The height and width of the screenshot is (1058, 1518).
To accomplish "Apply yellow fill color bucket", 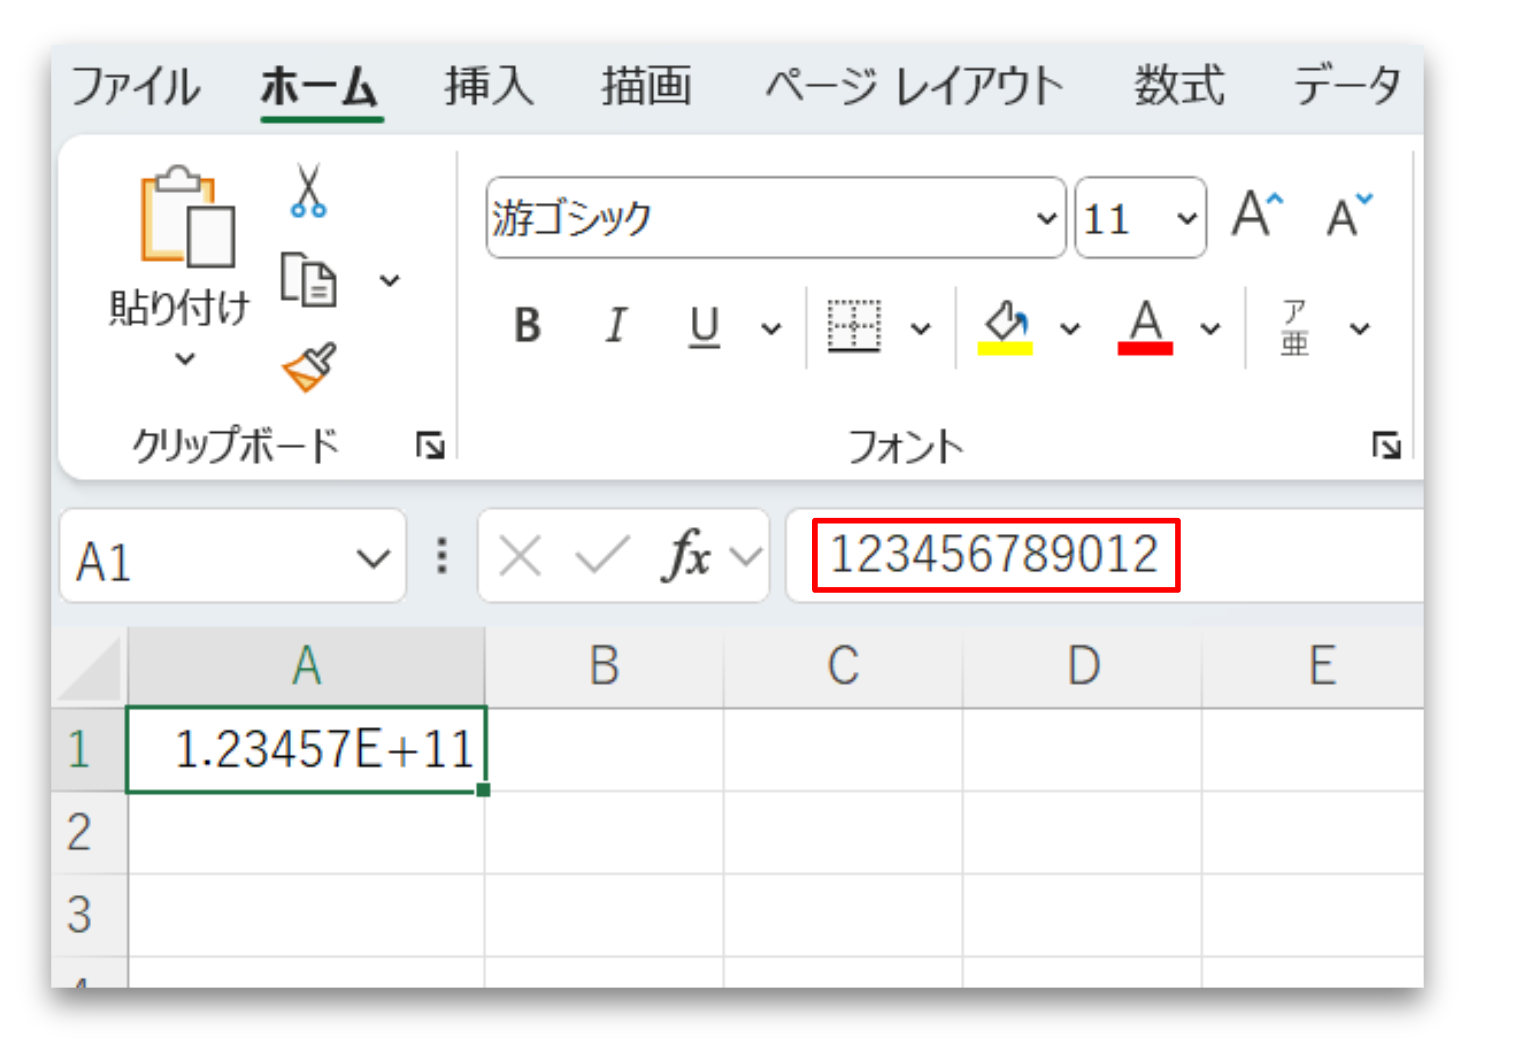I will (x=1005, y=327).
